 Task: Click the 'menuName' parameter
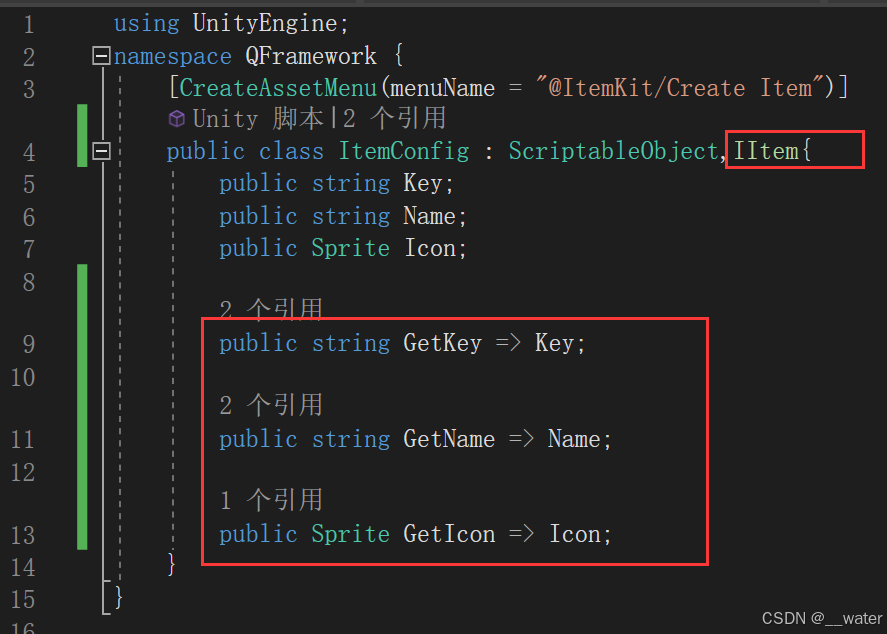pyautogui.click(x=442, y=88)
